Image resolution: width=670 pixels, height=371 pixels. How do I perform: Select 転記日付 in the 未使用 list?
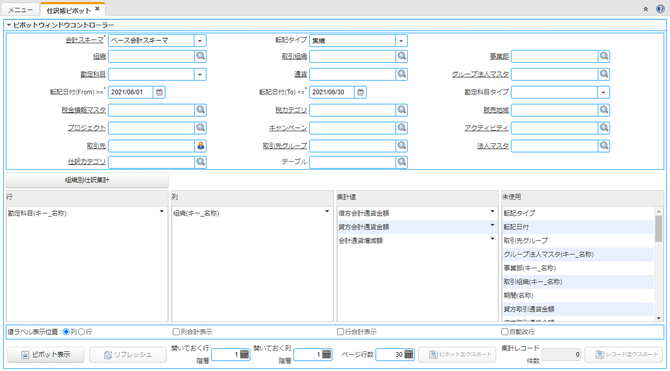[579, 227]
